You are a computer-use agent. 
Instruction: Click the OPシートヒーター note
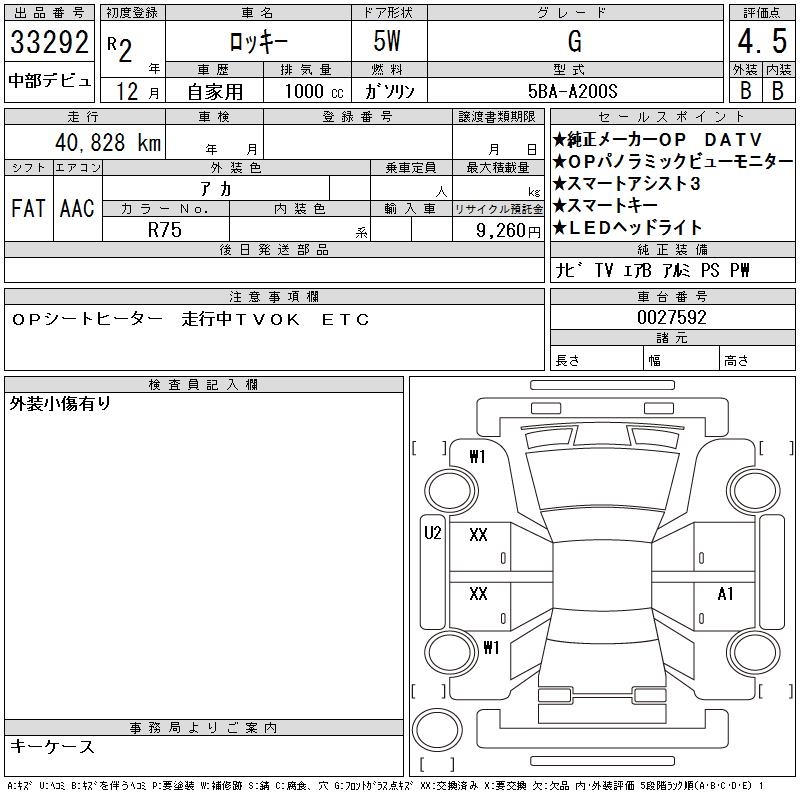[x=87, y=319]
